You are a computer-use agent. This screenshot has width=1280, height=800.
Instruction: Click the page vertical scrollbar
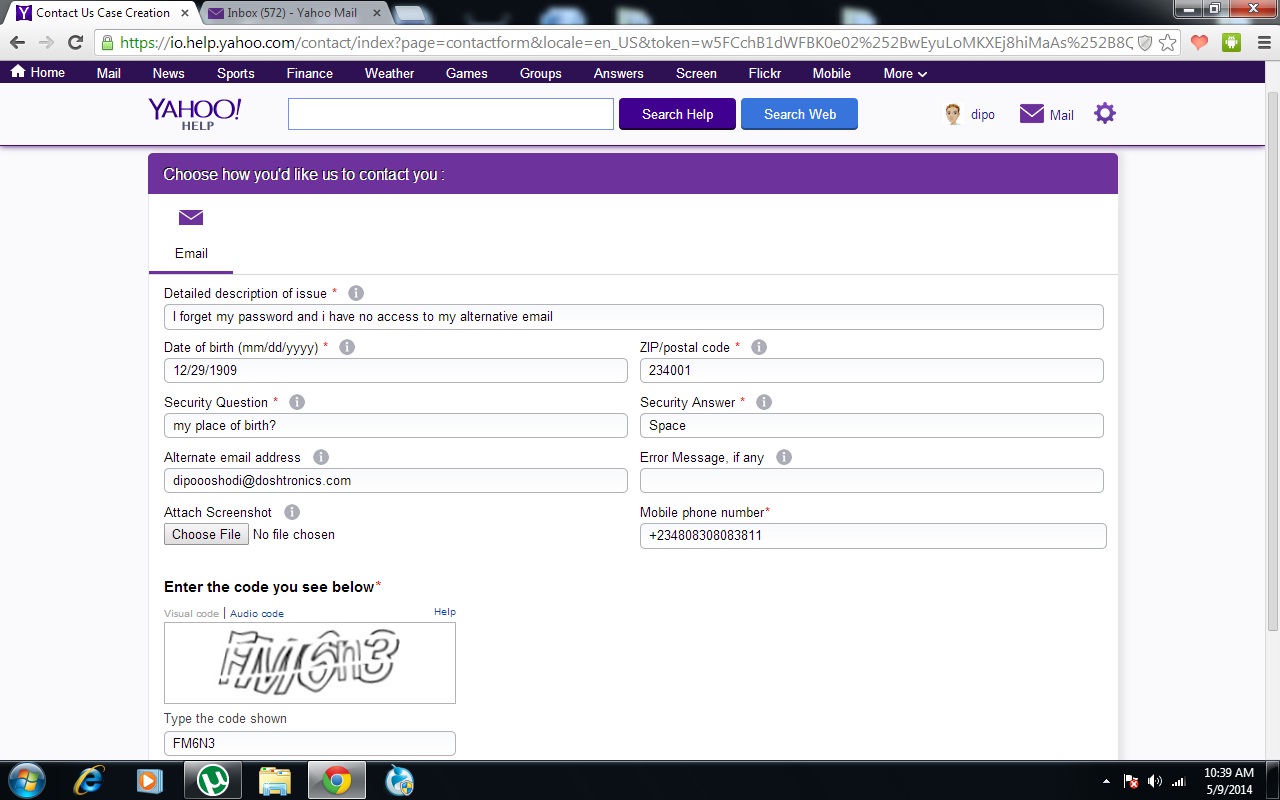pyautogui.click(x=1272, y=360)
